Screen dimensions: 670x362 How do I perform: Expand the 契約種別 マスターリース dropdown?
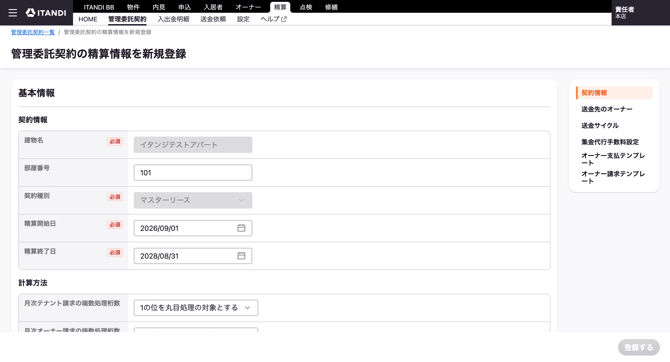[x=193, y=200]
